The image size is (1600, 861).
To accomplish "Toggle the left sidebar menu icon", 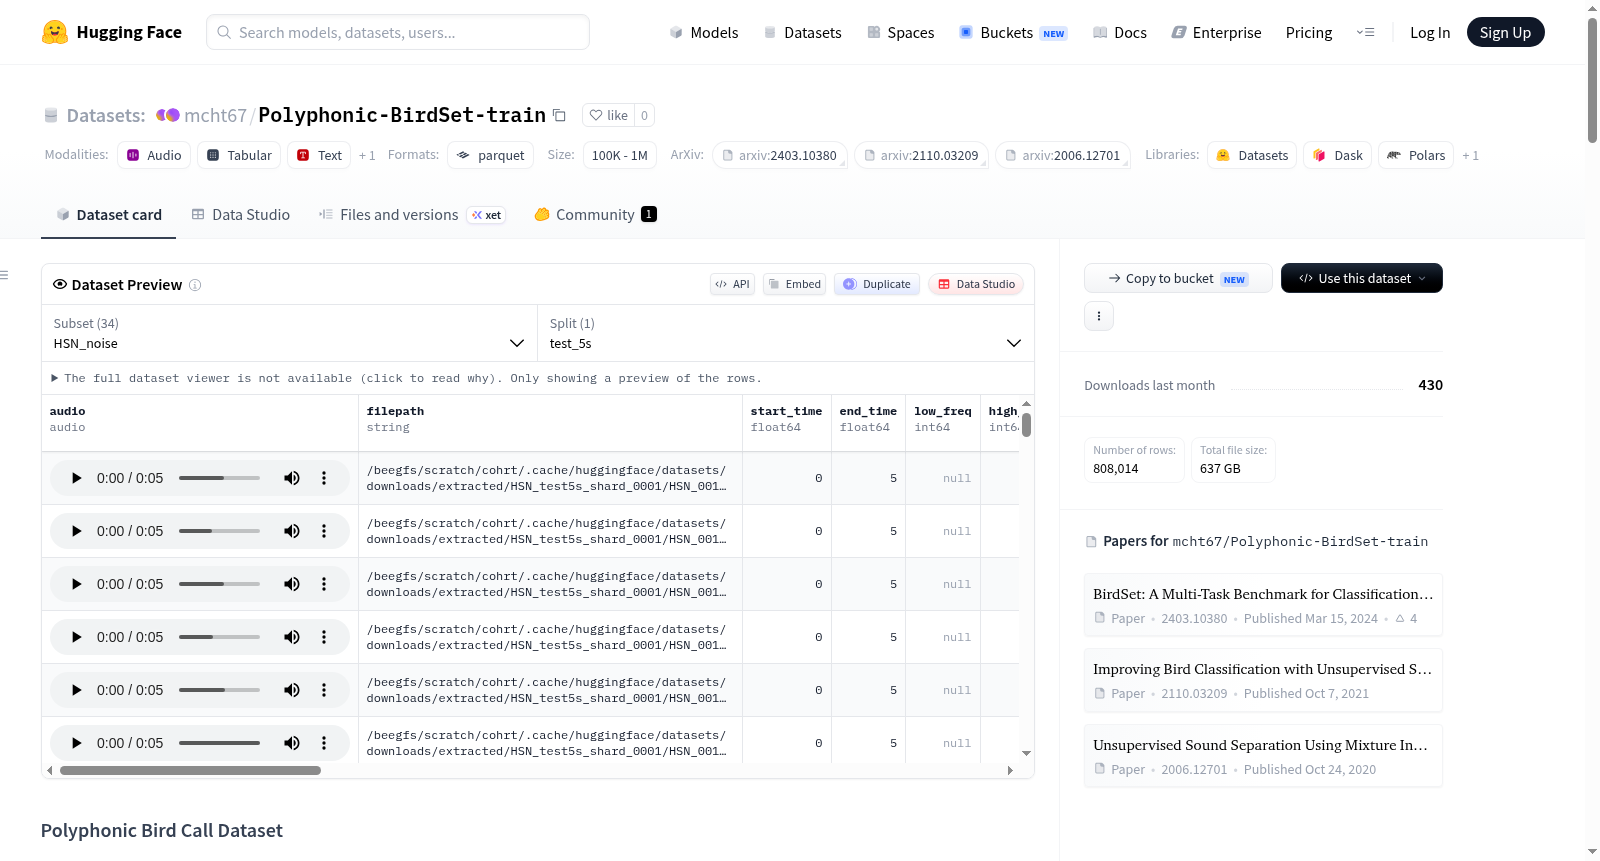I will [5, 275].
